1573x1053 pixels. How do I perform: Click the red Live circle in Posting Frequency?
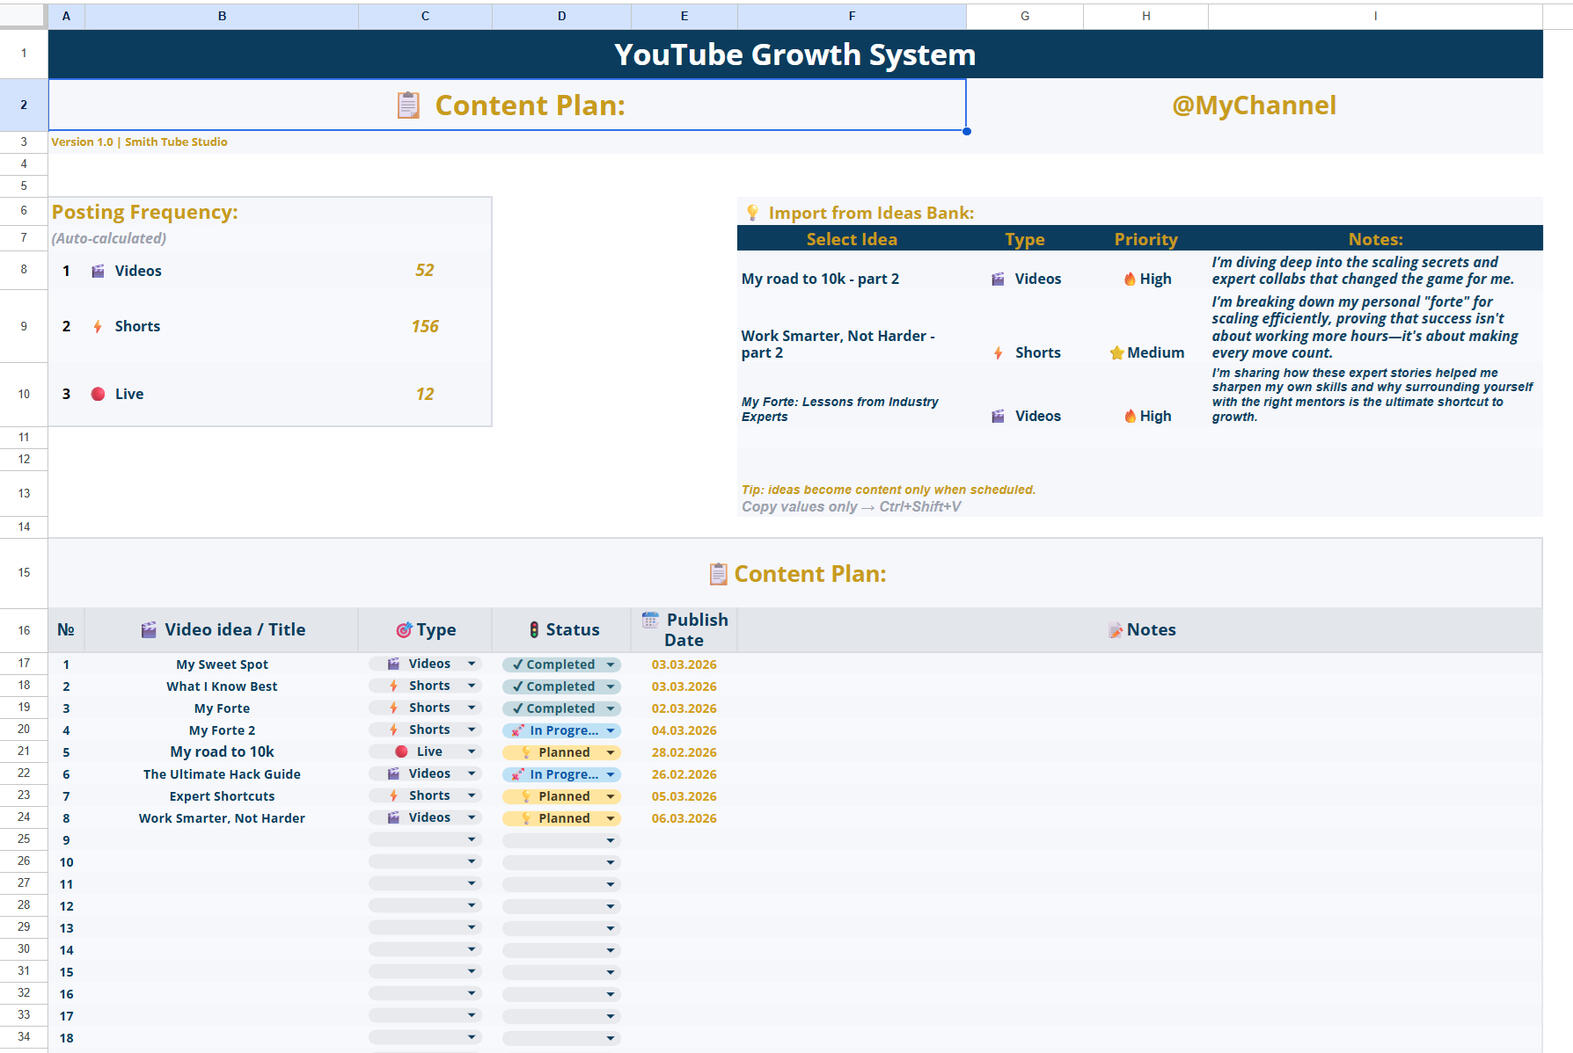pyautogui.click(x=98, y=394)
